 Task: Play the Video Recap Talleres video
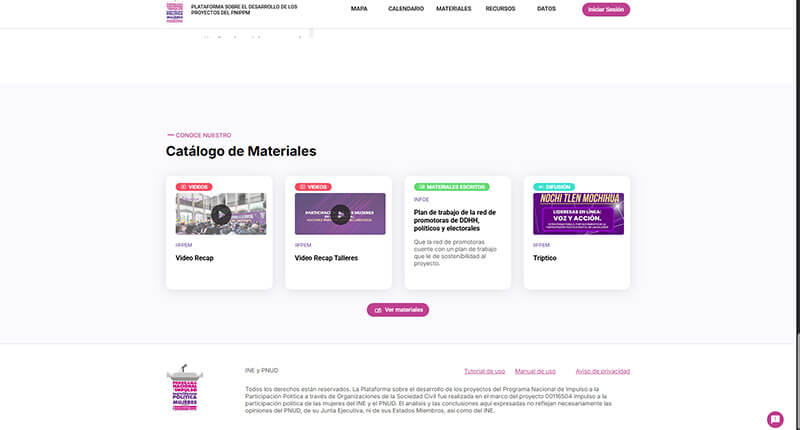[x=340, y=214]
